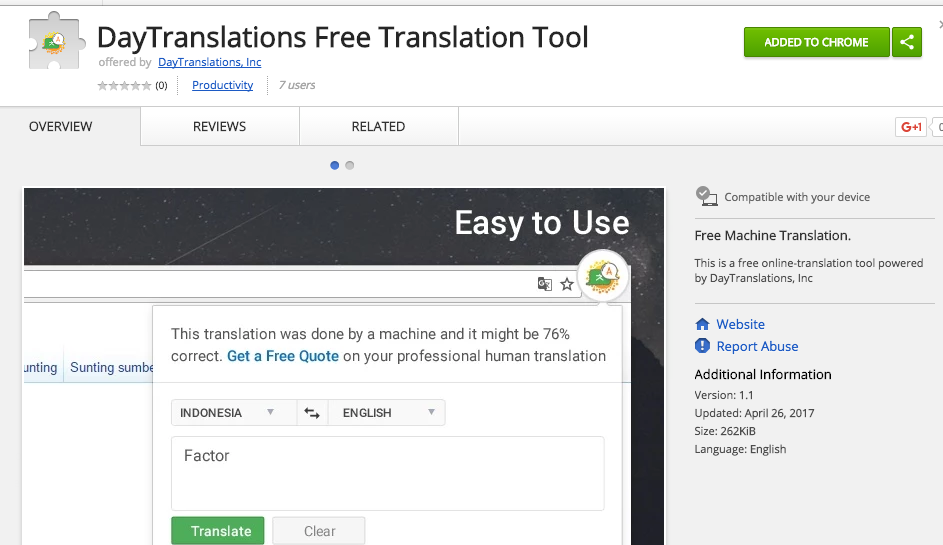Image resolution: width=943 pixels, height=545 pixels.
Task: Click the Get a Free Quote link
Action: 283,356
